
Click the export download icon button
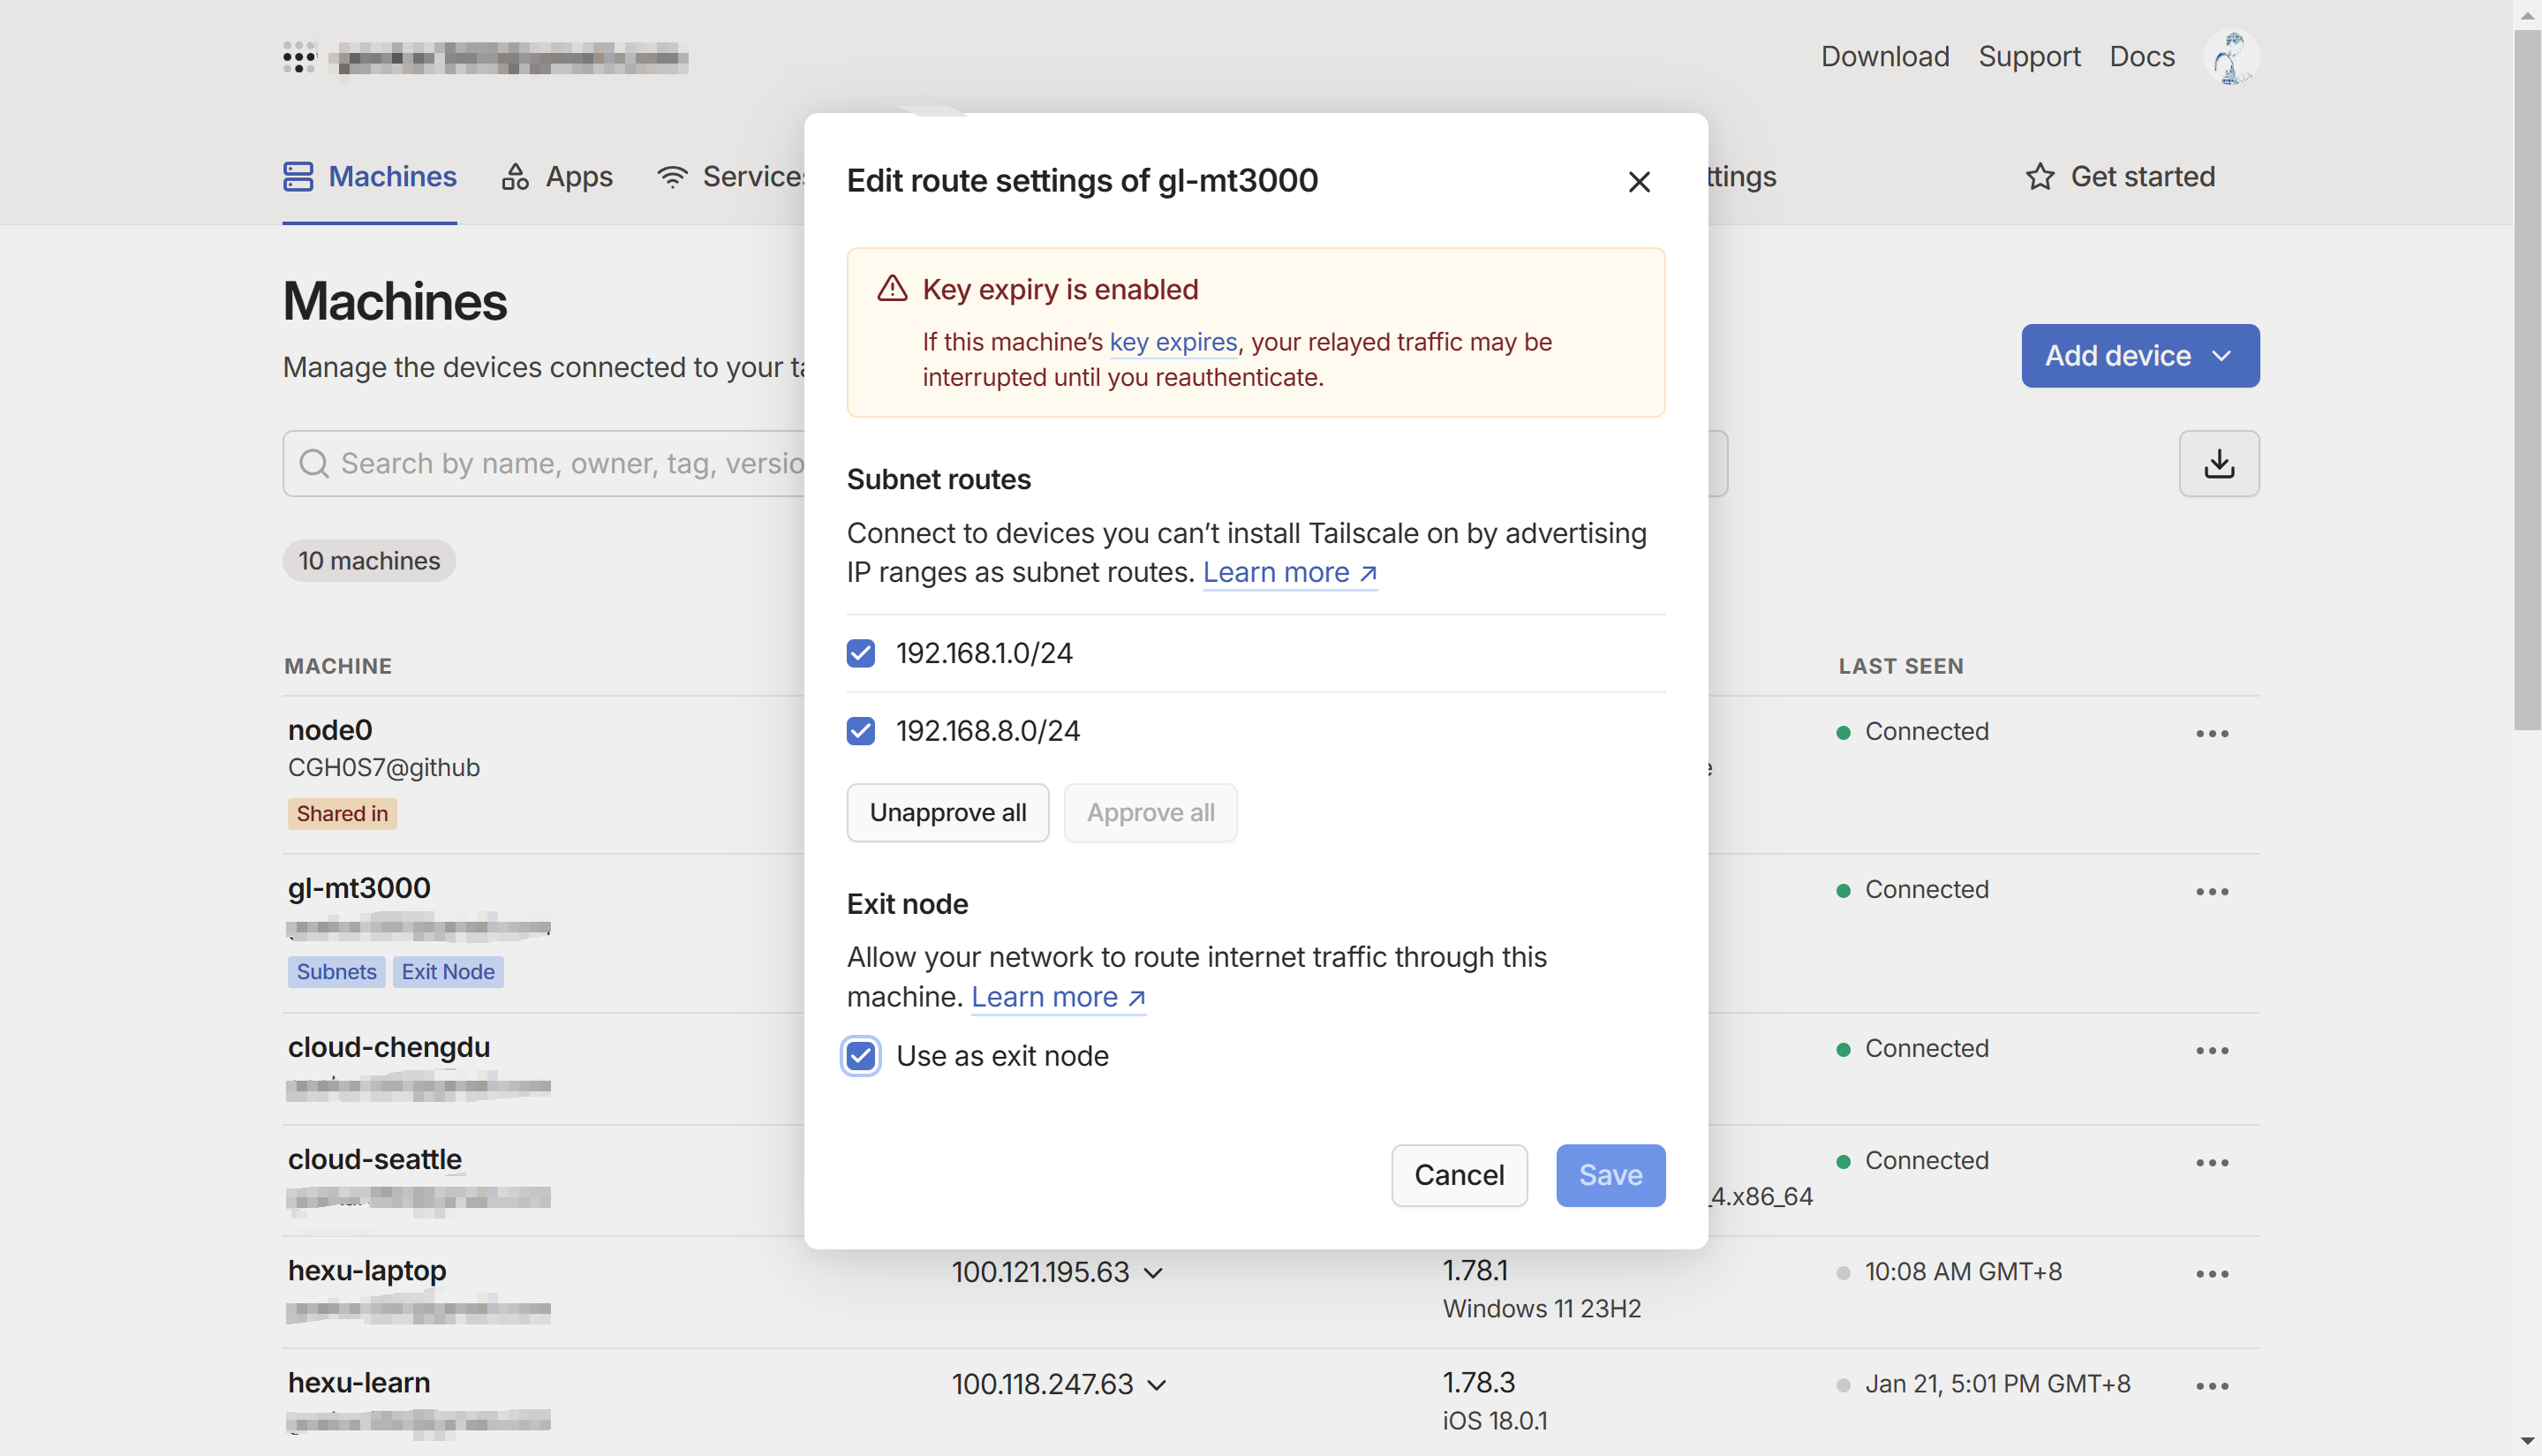(2218, 464)
